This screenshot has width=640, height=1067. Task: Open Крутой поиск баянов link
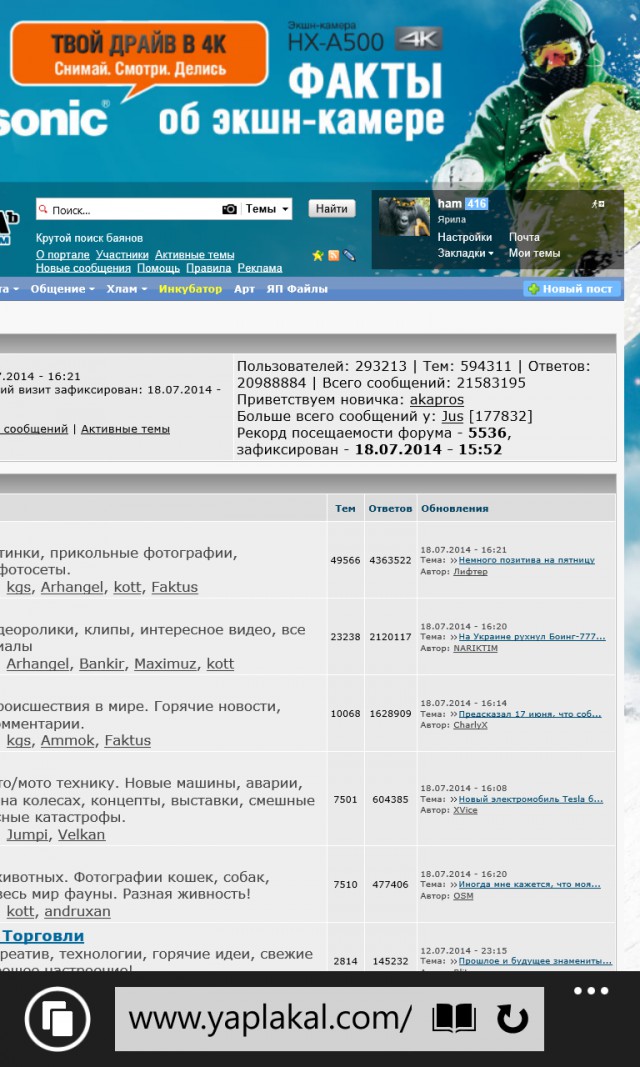89,238
